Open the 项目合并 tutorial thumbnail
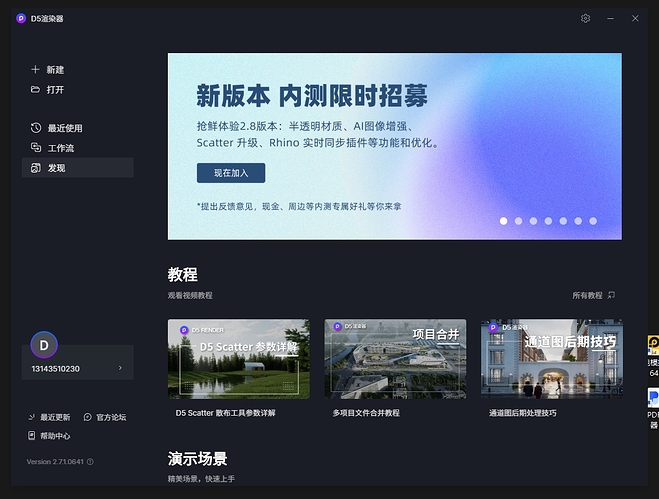 (395, 359)
